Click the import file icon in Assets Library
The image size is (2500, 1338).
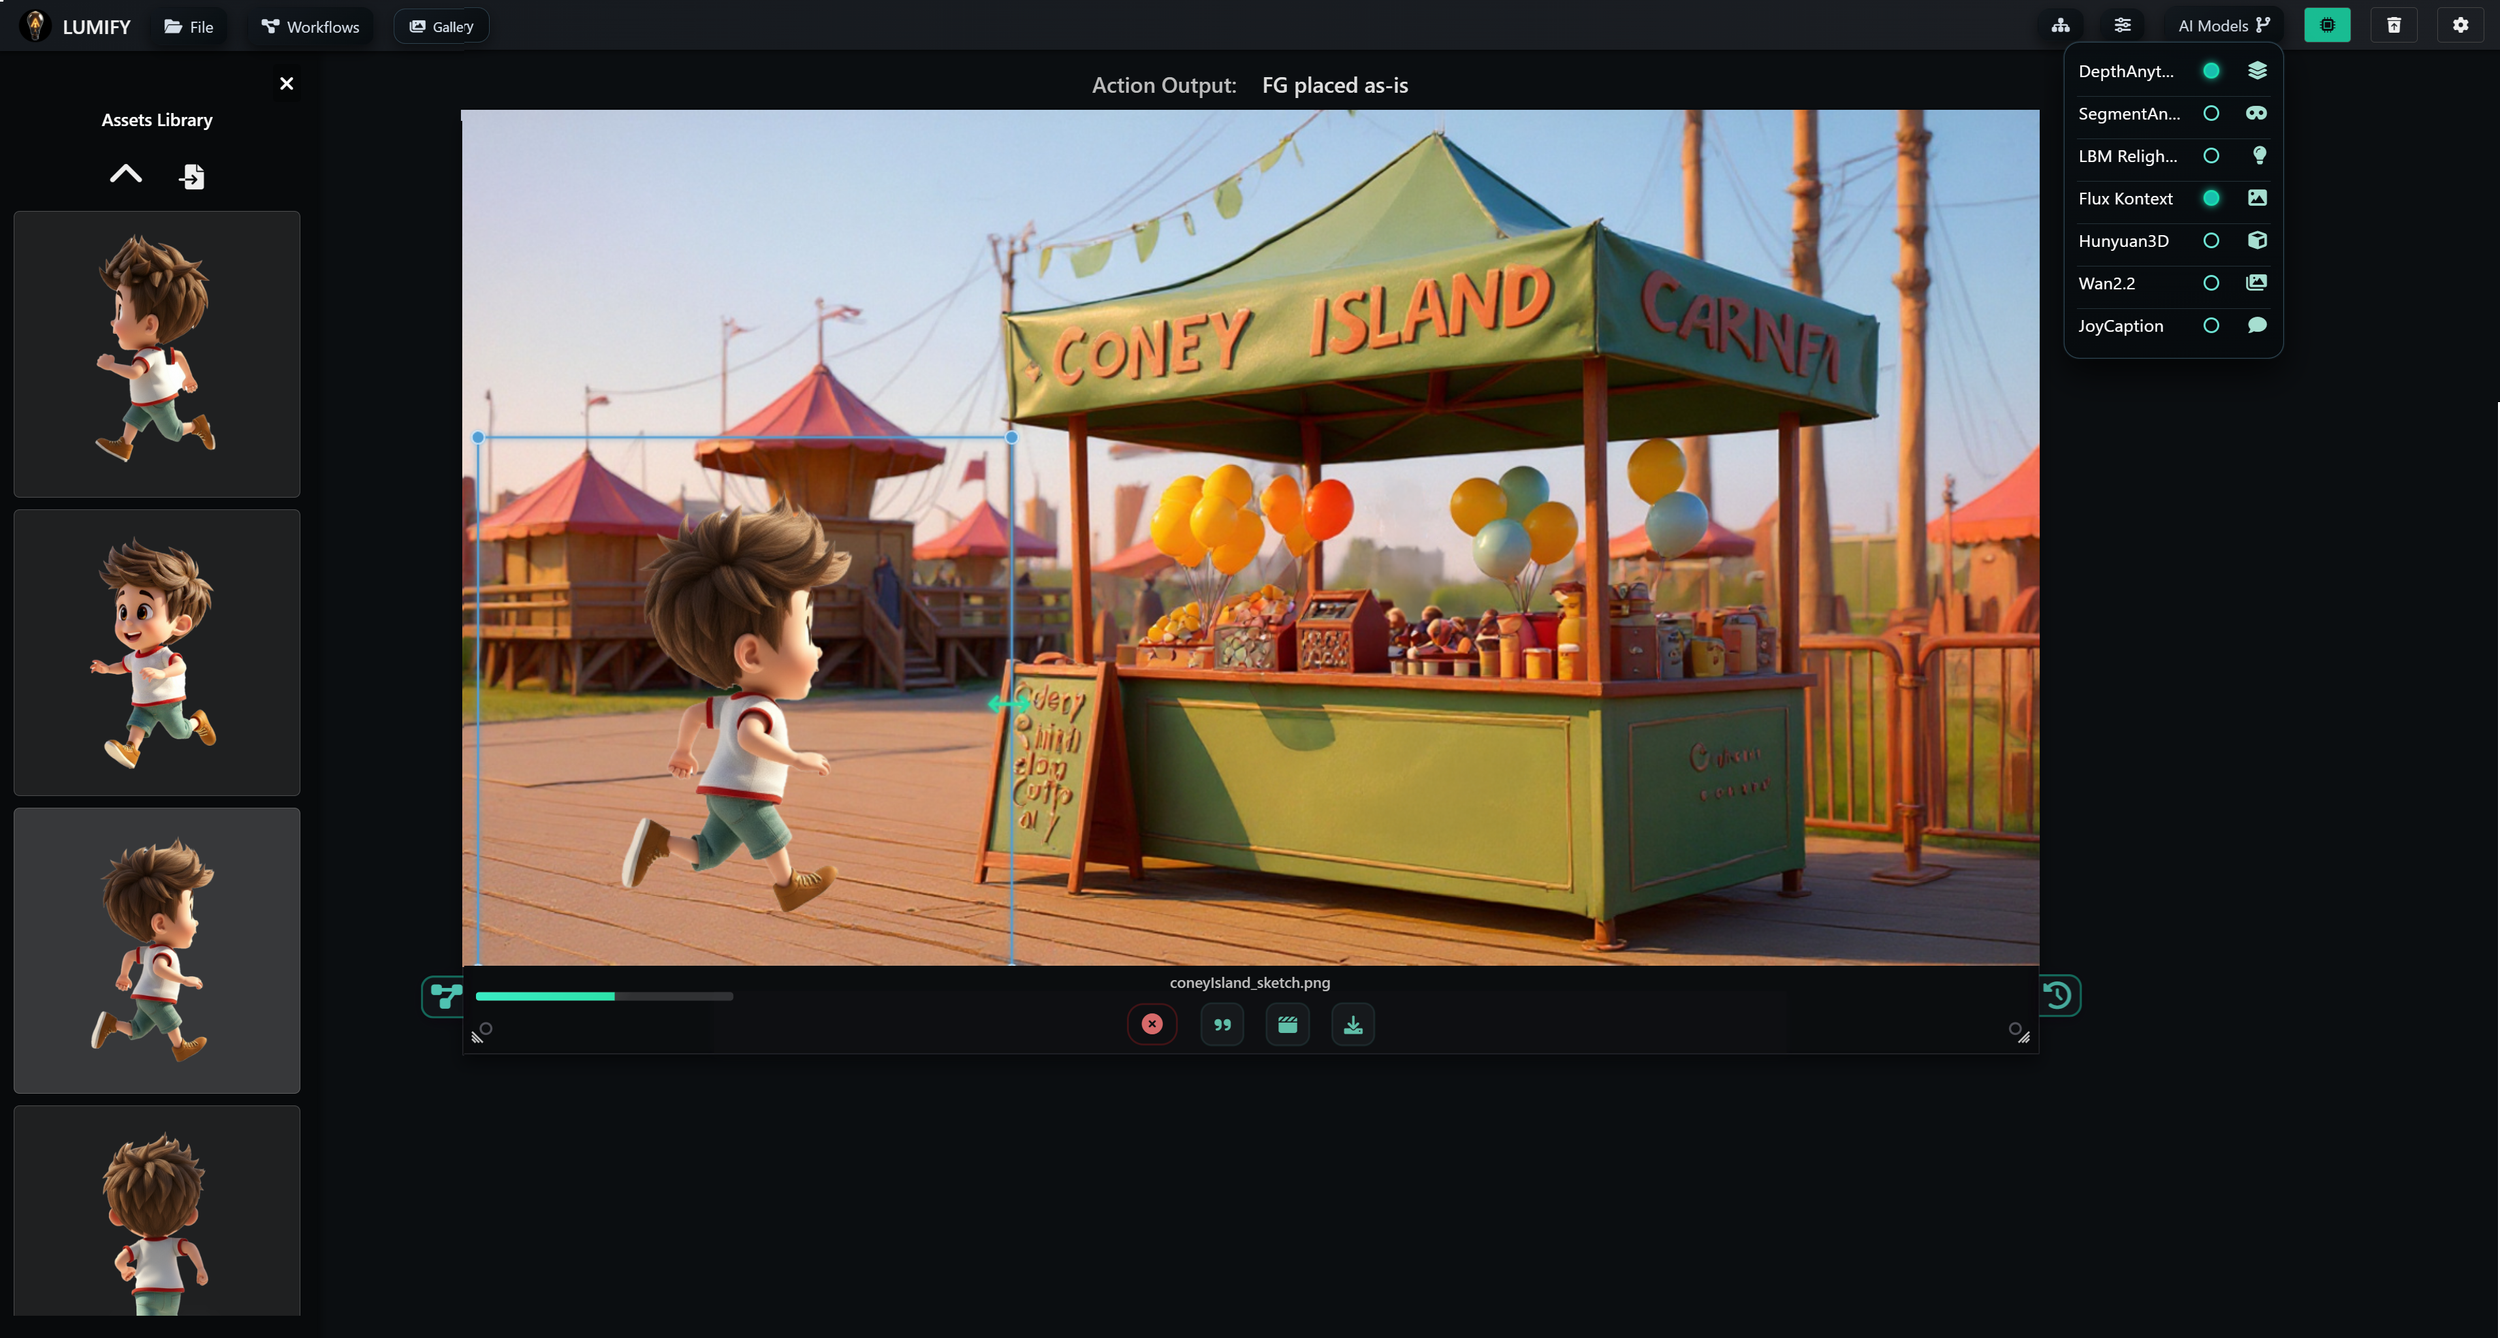192,177
